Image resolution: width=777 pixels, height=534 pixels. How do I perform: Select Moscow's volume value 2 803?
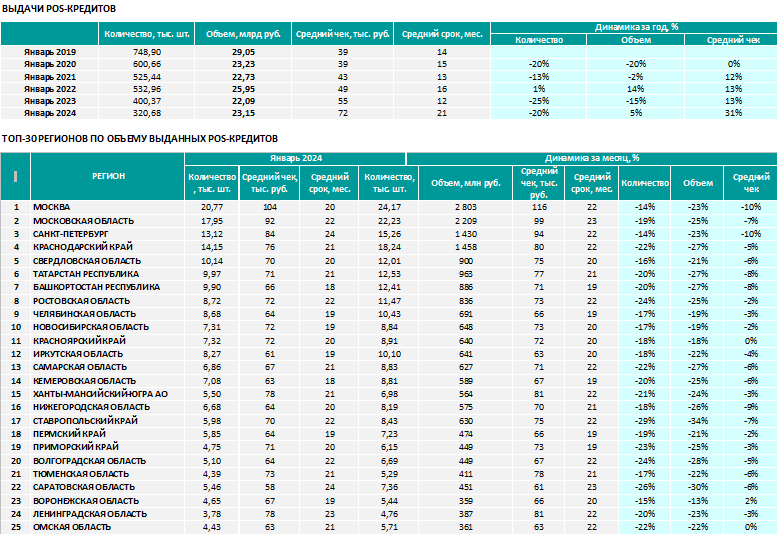[x=466, y=207]
